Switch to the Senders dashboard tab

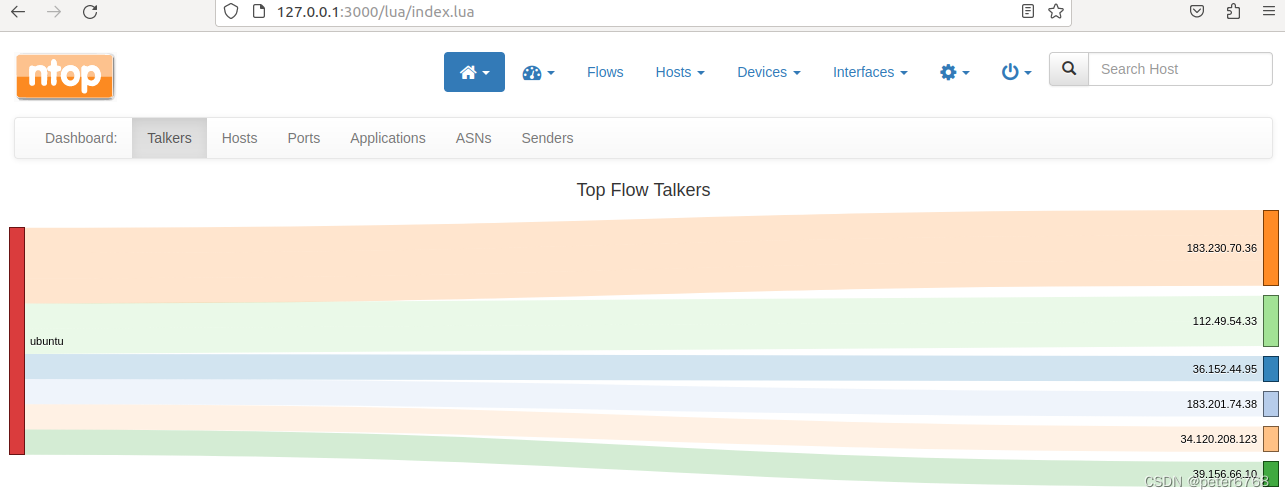547,138
